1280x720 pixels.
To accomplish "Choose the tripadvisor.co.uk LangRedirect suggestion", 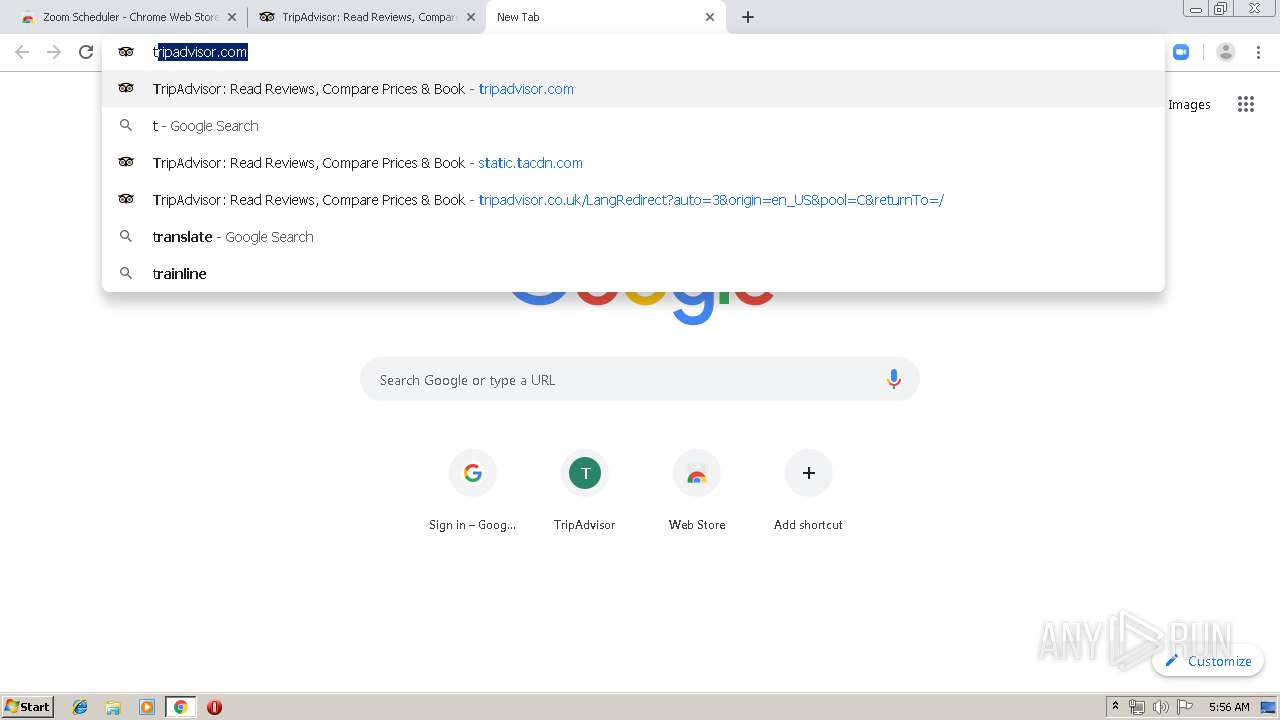I will (x=634, y=200).
